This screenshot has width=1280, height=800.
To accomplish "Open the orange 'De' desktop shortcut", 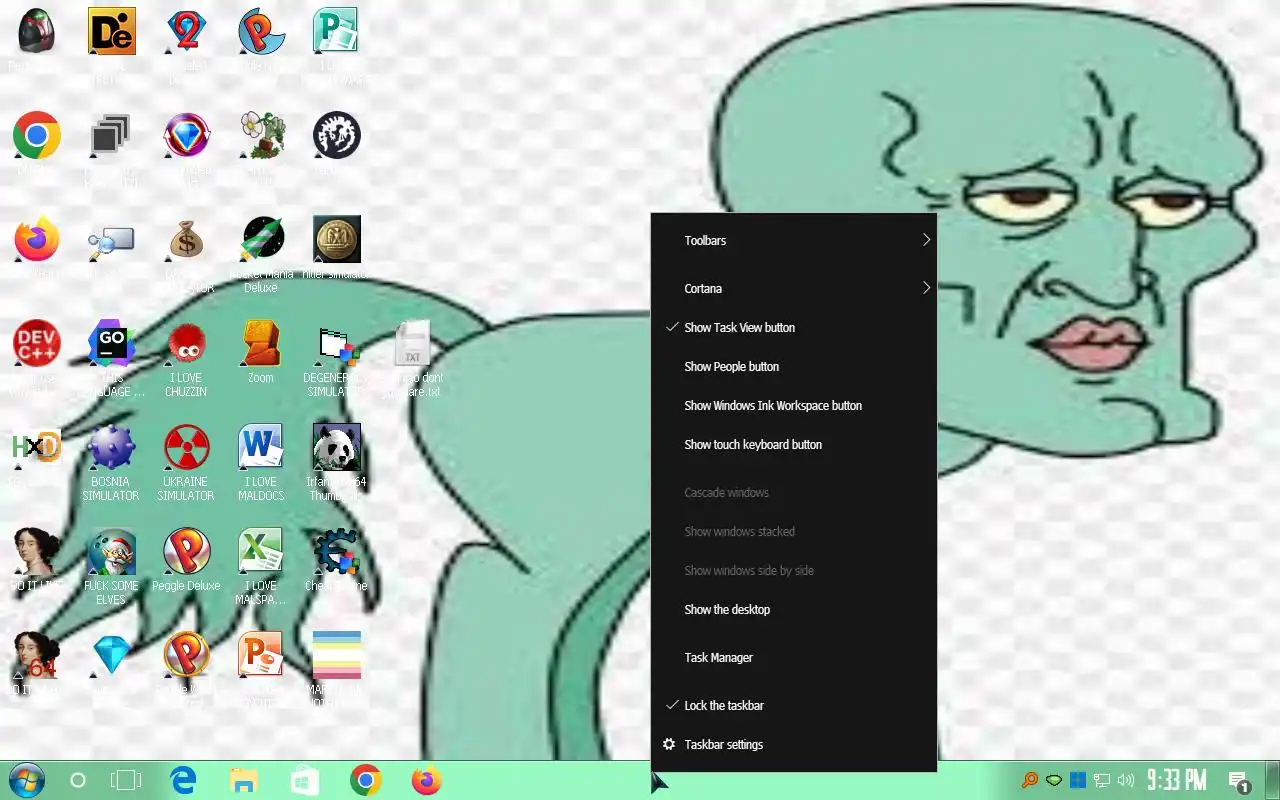I will (112, 31).
